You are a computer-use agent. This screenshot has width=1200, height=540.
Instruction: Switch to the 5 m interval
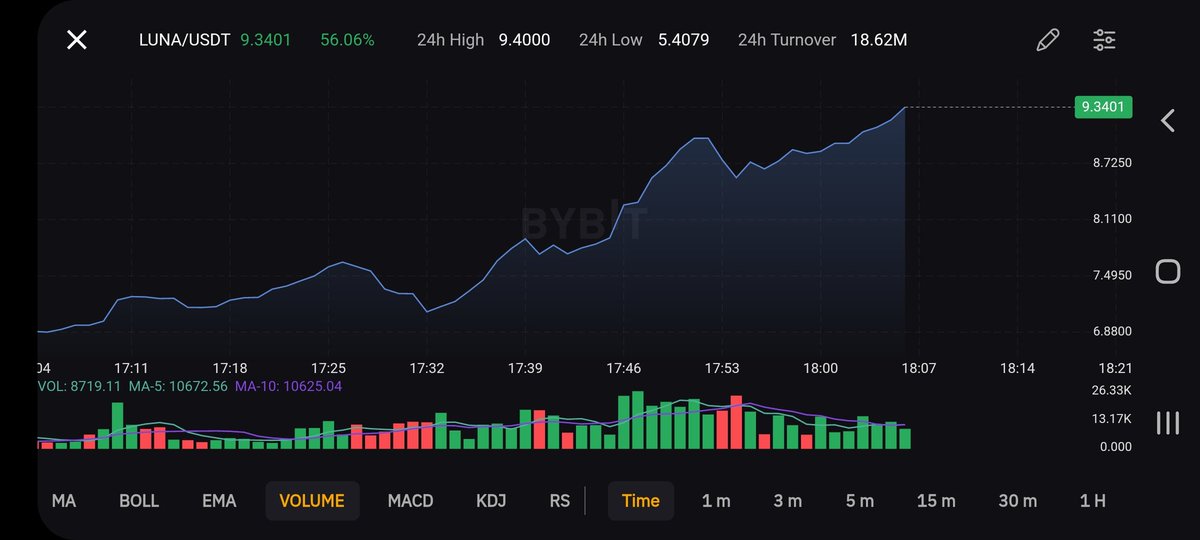[x=860, y=501]
